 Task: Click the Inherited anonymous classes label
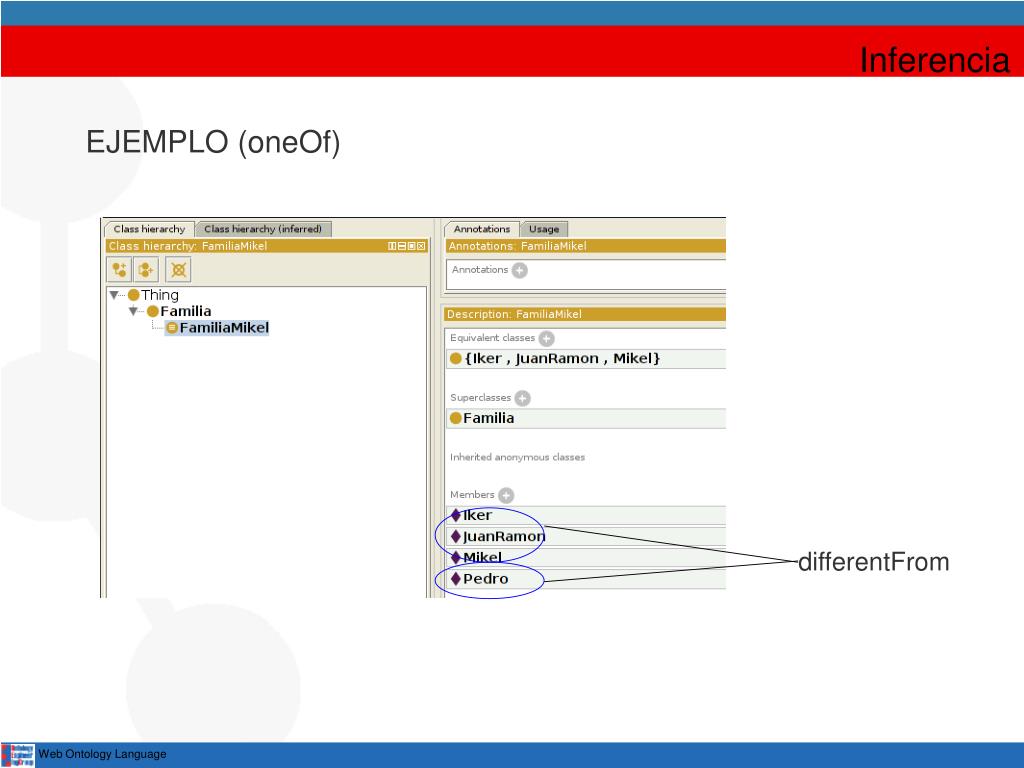[x=517, y=457]
